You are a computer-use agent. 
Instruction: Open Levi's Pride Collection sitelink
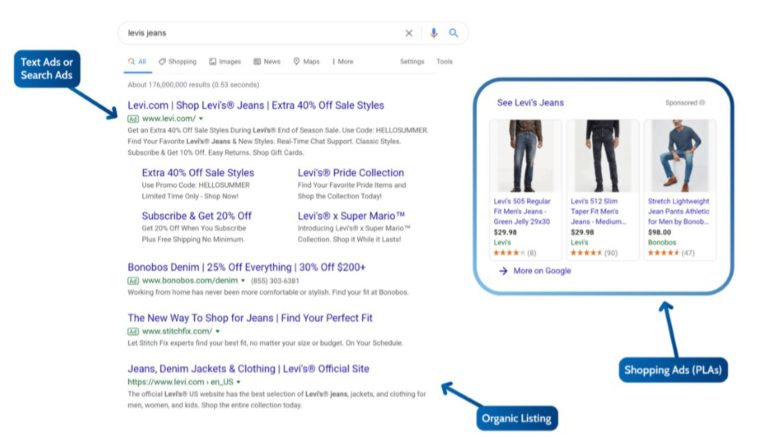[351, 173]
